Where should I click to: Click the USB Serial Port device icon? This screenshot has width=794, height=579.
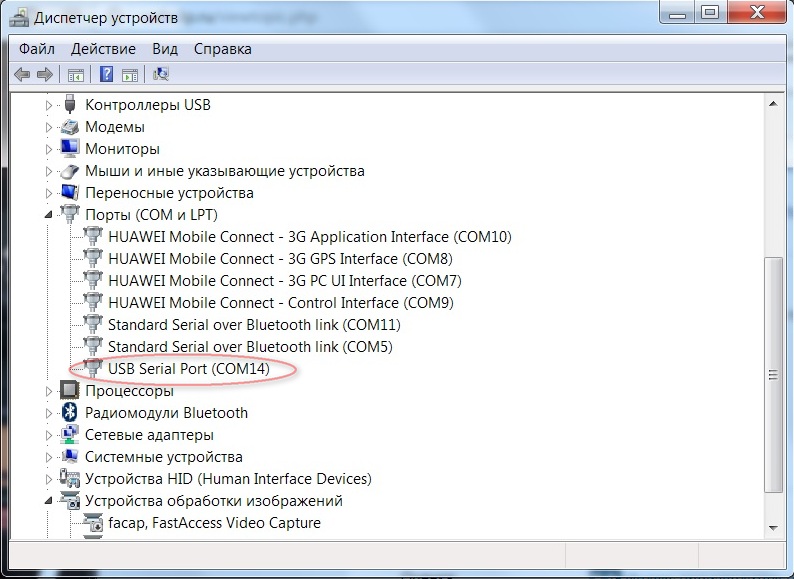click(93, 369)
